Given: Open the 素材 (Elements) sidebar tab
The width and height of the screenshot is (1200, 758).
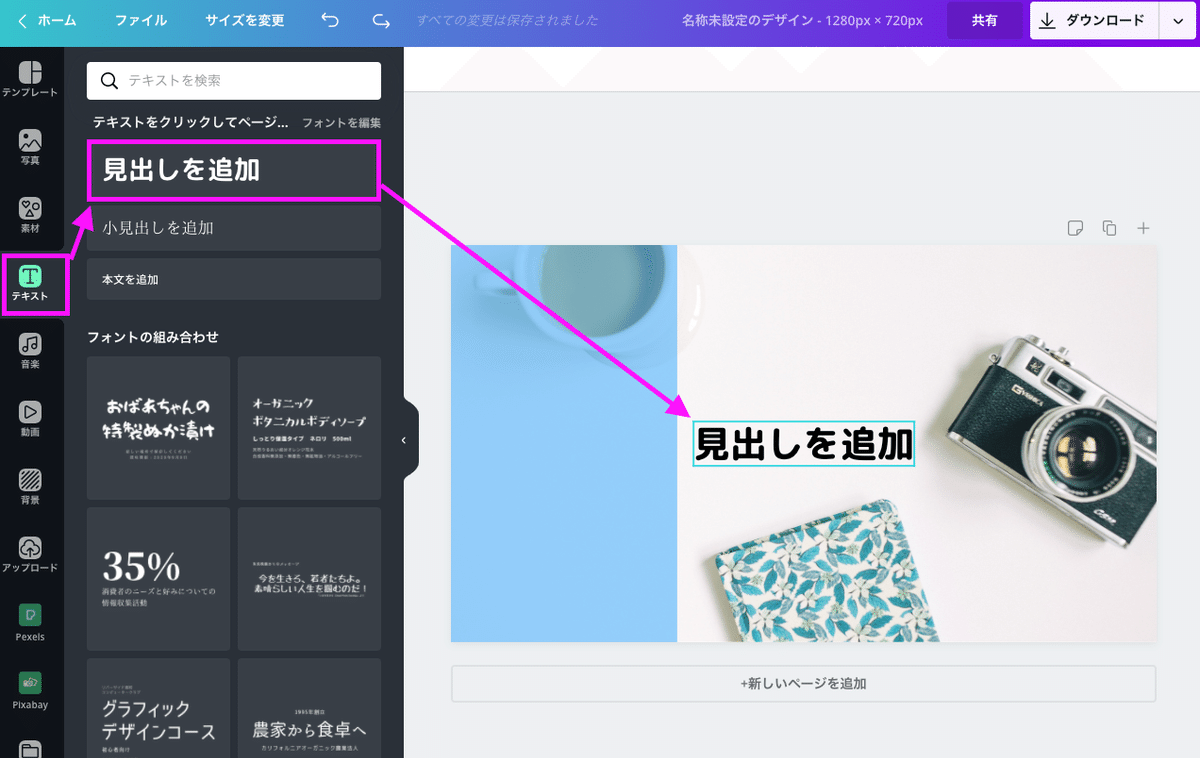Looking at the screenshot, I should click(x=30, y=216).
